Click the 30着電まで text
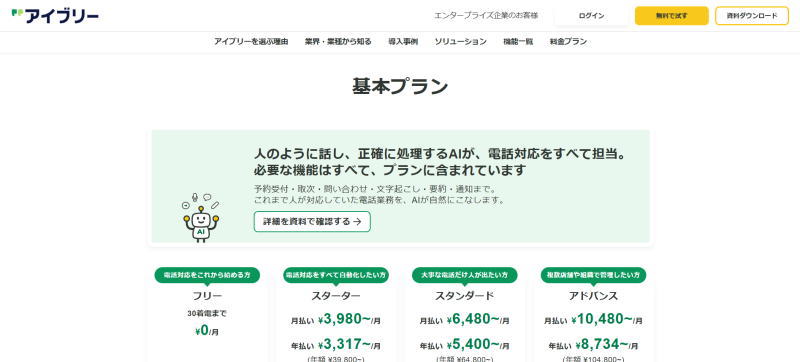The width and height of the screenshot is (800, 362). coord(207,314)
